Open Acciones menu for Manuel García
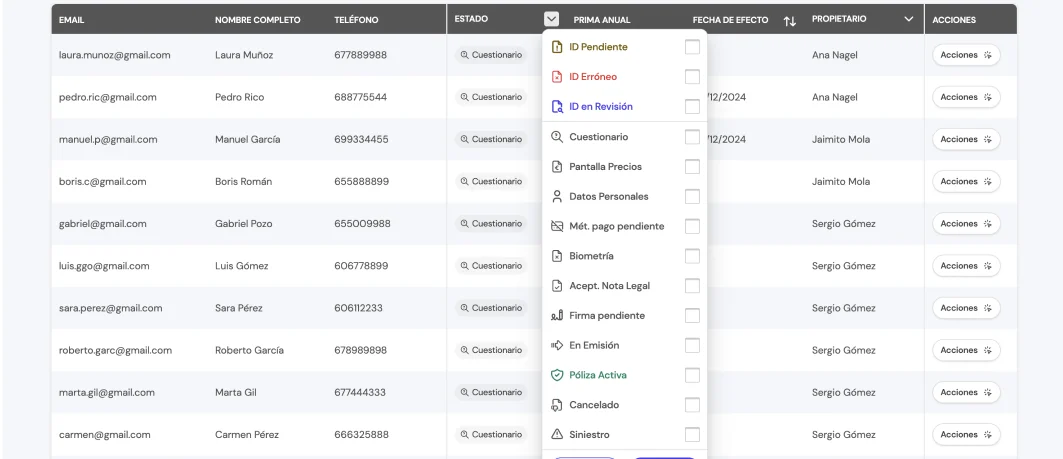The height and width of the screenshot is (459, 1063). click(x=966, y=139)
